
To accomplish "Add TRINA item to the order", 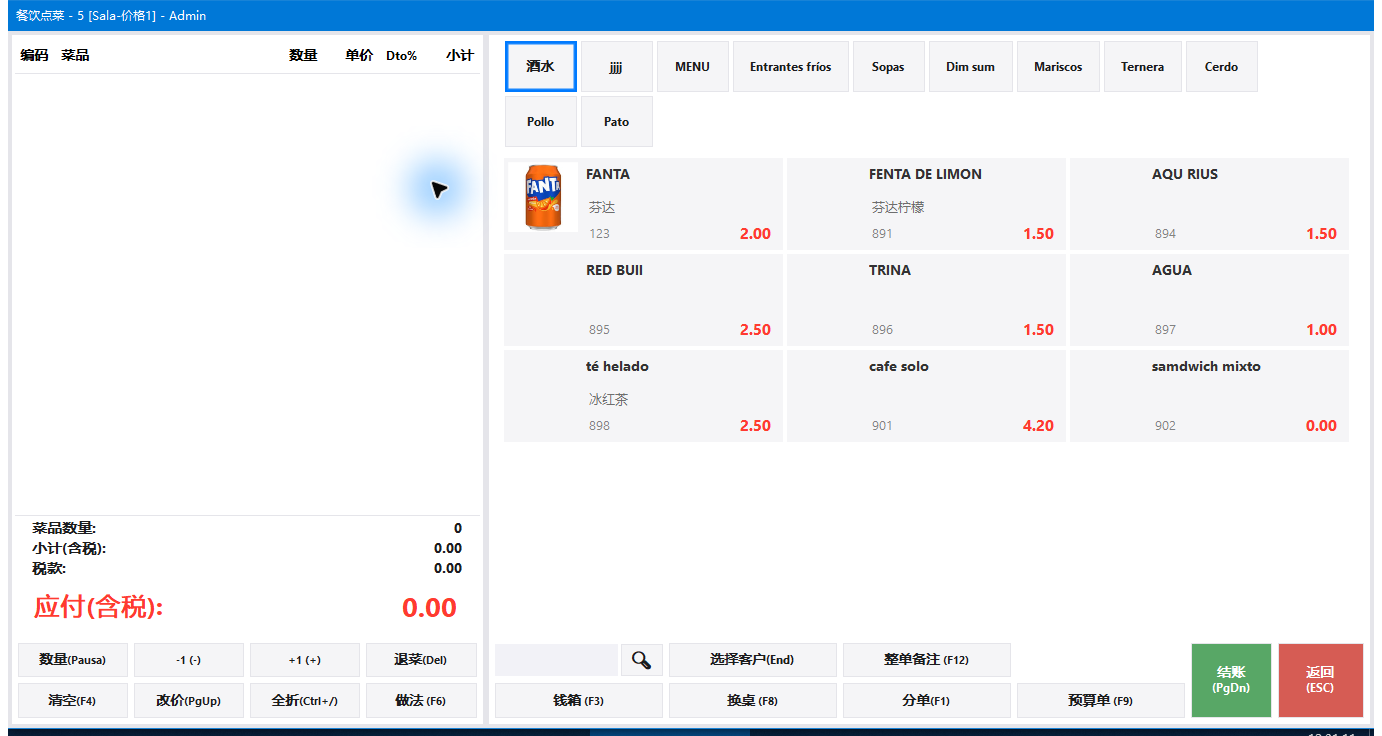I will click(x=926, y=300).
